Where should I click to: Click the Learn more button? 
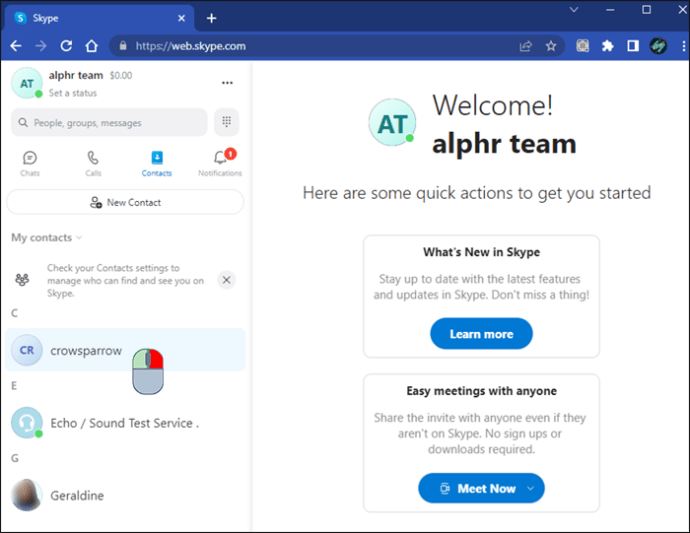tap(481, 334)
